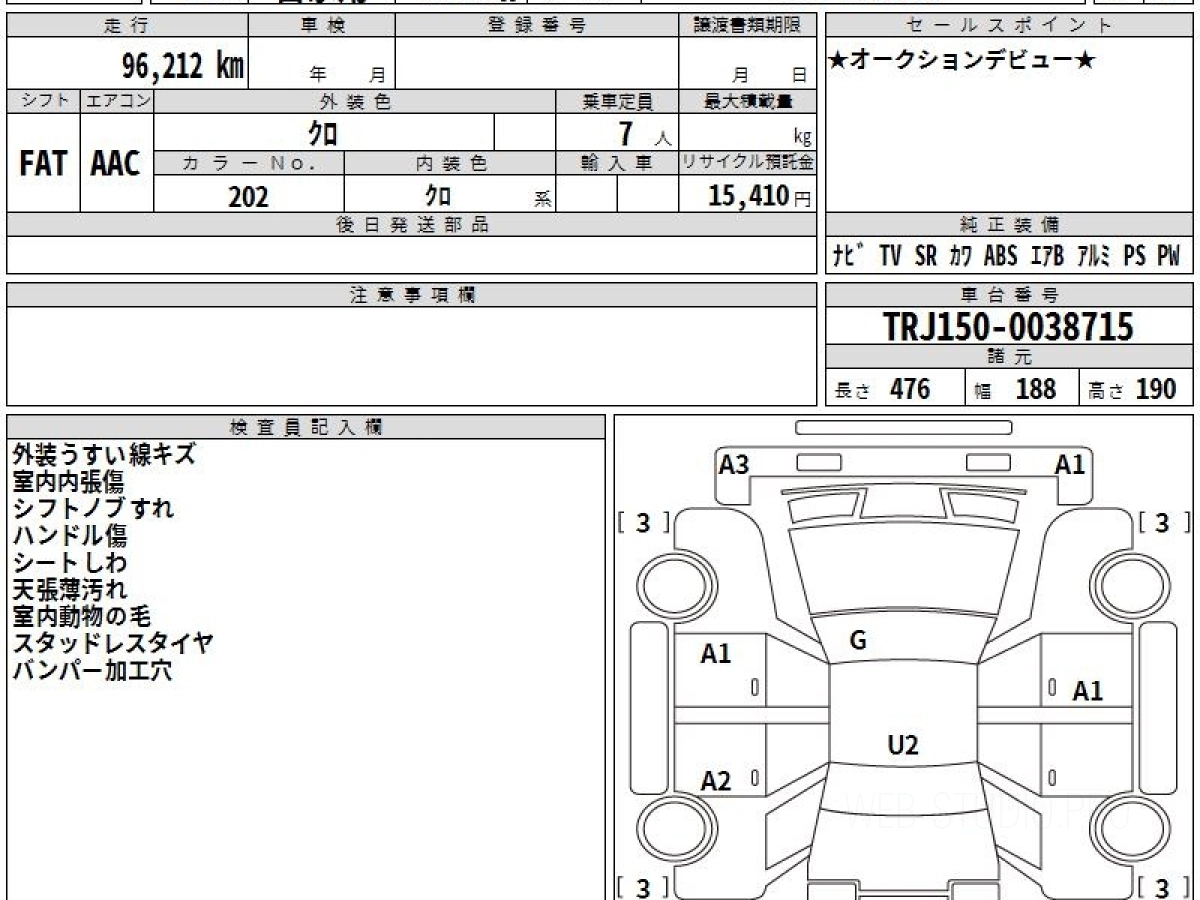Select the AAC air conditioner cell

(x=116, y=163)
